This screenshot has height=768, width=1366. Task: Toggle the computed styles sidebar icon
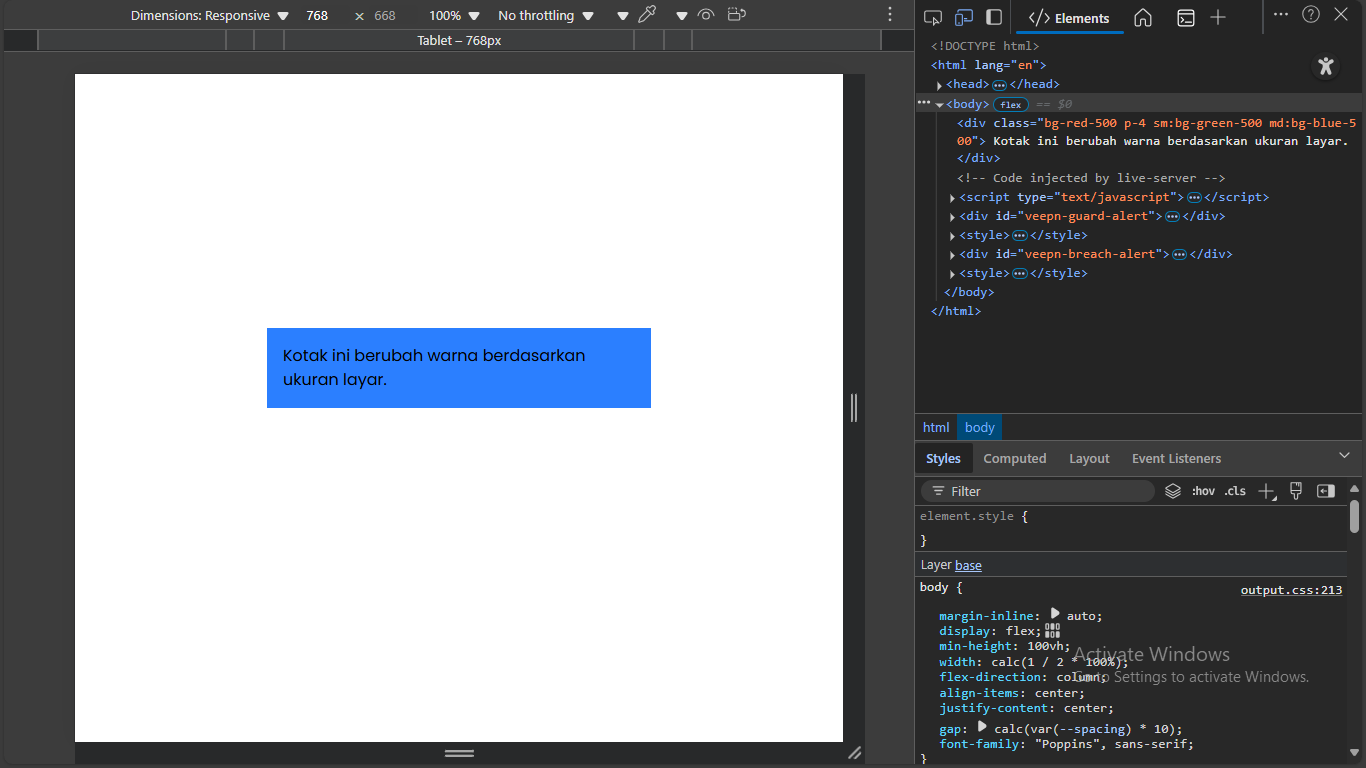pyautogui.click(x=1326, y=491)
